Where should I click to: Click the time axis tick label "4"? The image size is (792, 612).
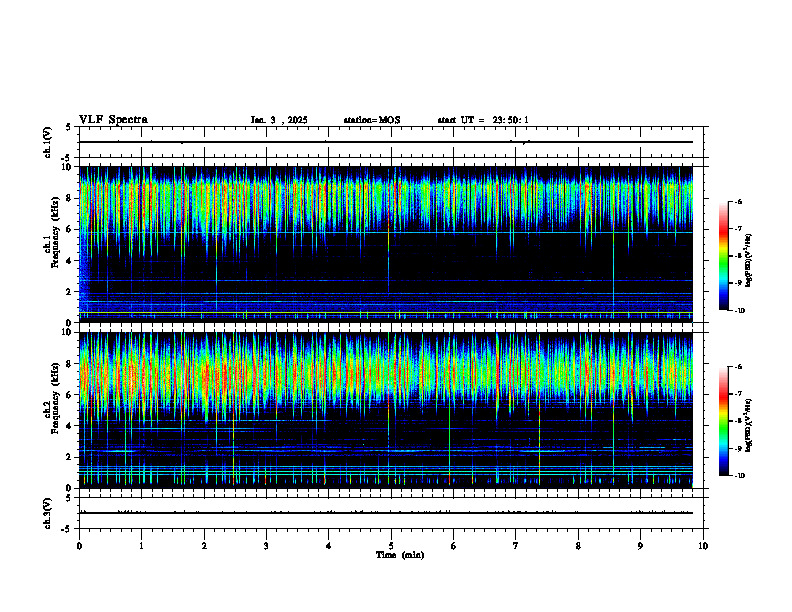click(329, 546)
